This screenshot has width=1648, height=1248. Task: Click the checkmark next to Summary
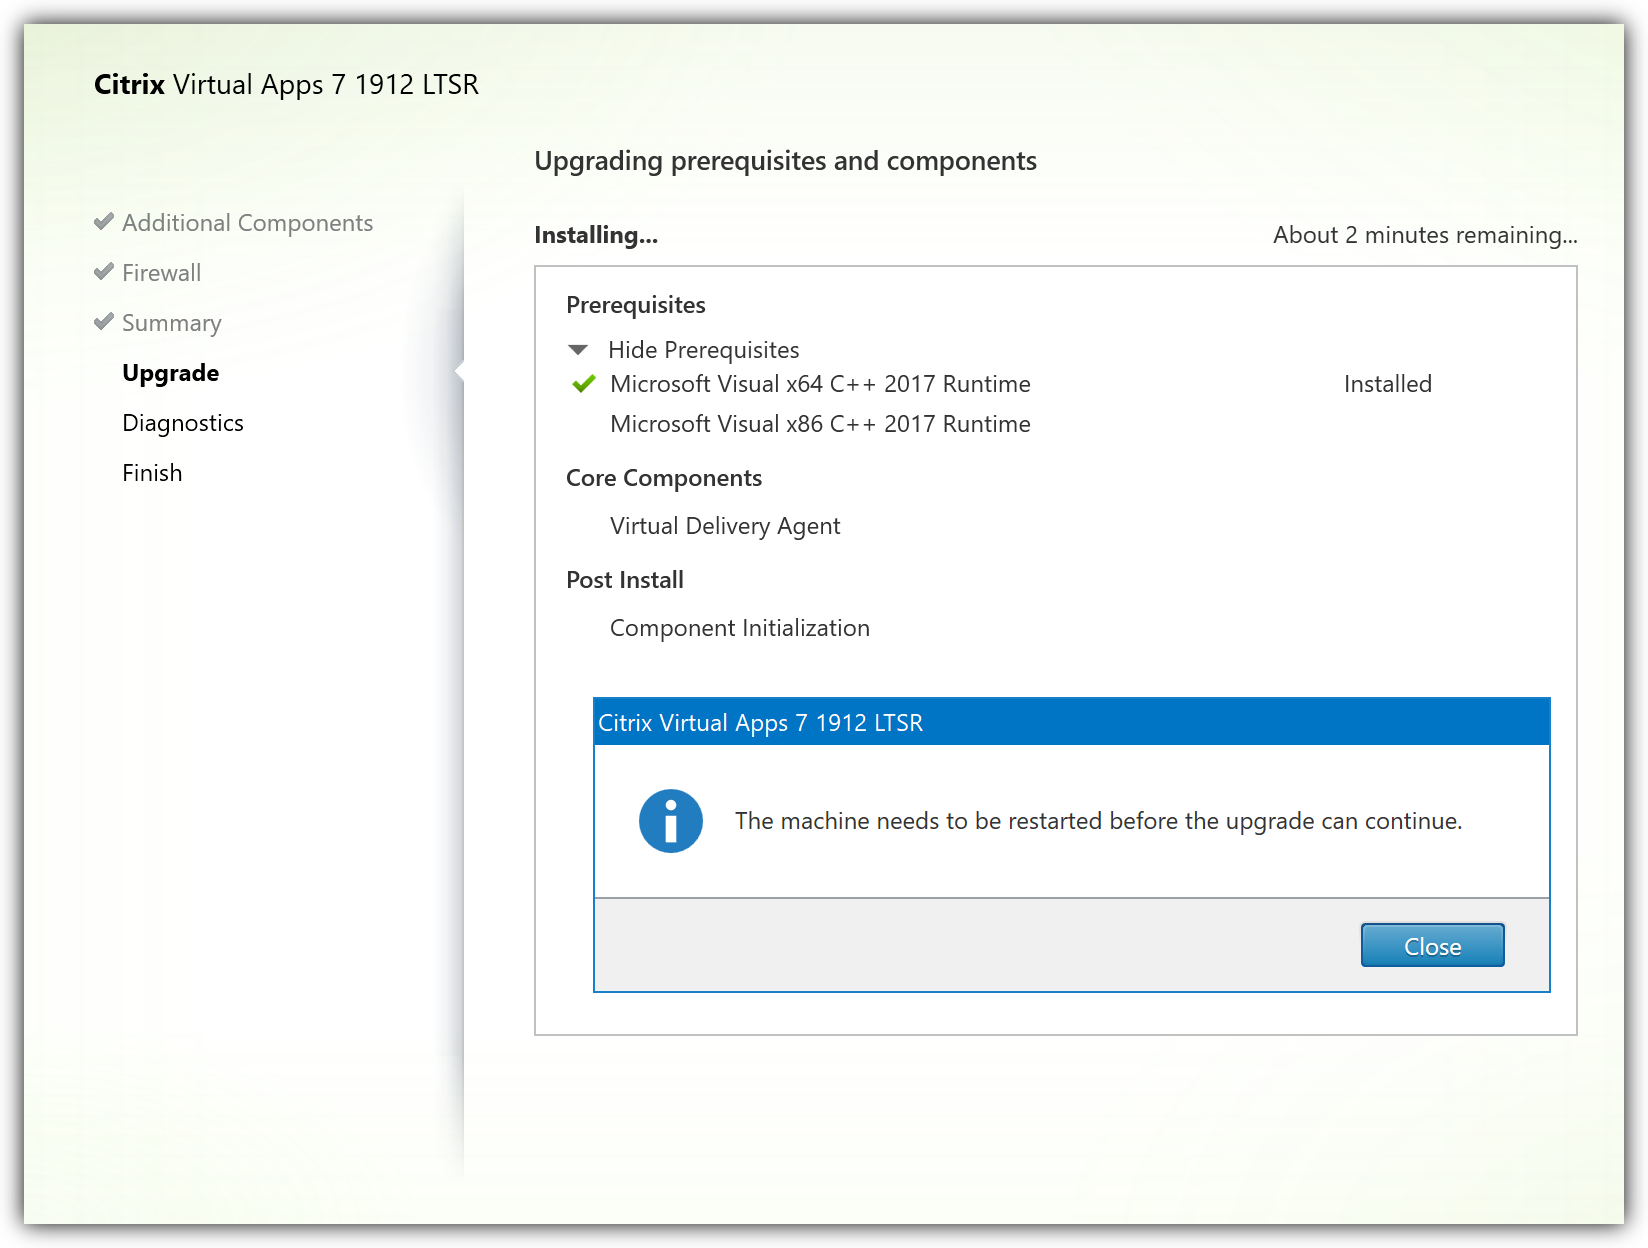(103, 322)
